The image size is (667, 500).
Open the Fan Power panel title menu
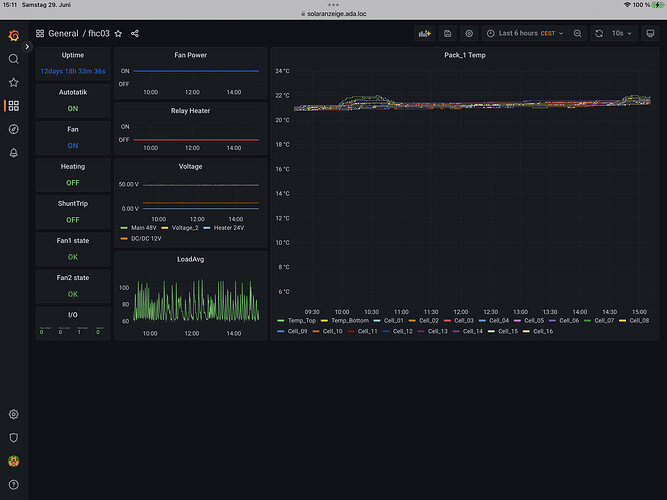[190, 55]
